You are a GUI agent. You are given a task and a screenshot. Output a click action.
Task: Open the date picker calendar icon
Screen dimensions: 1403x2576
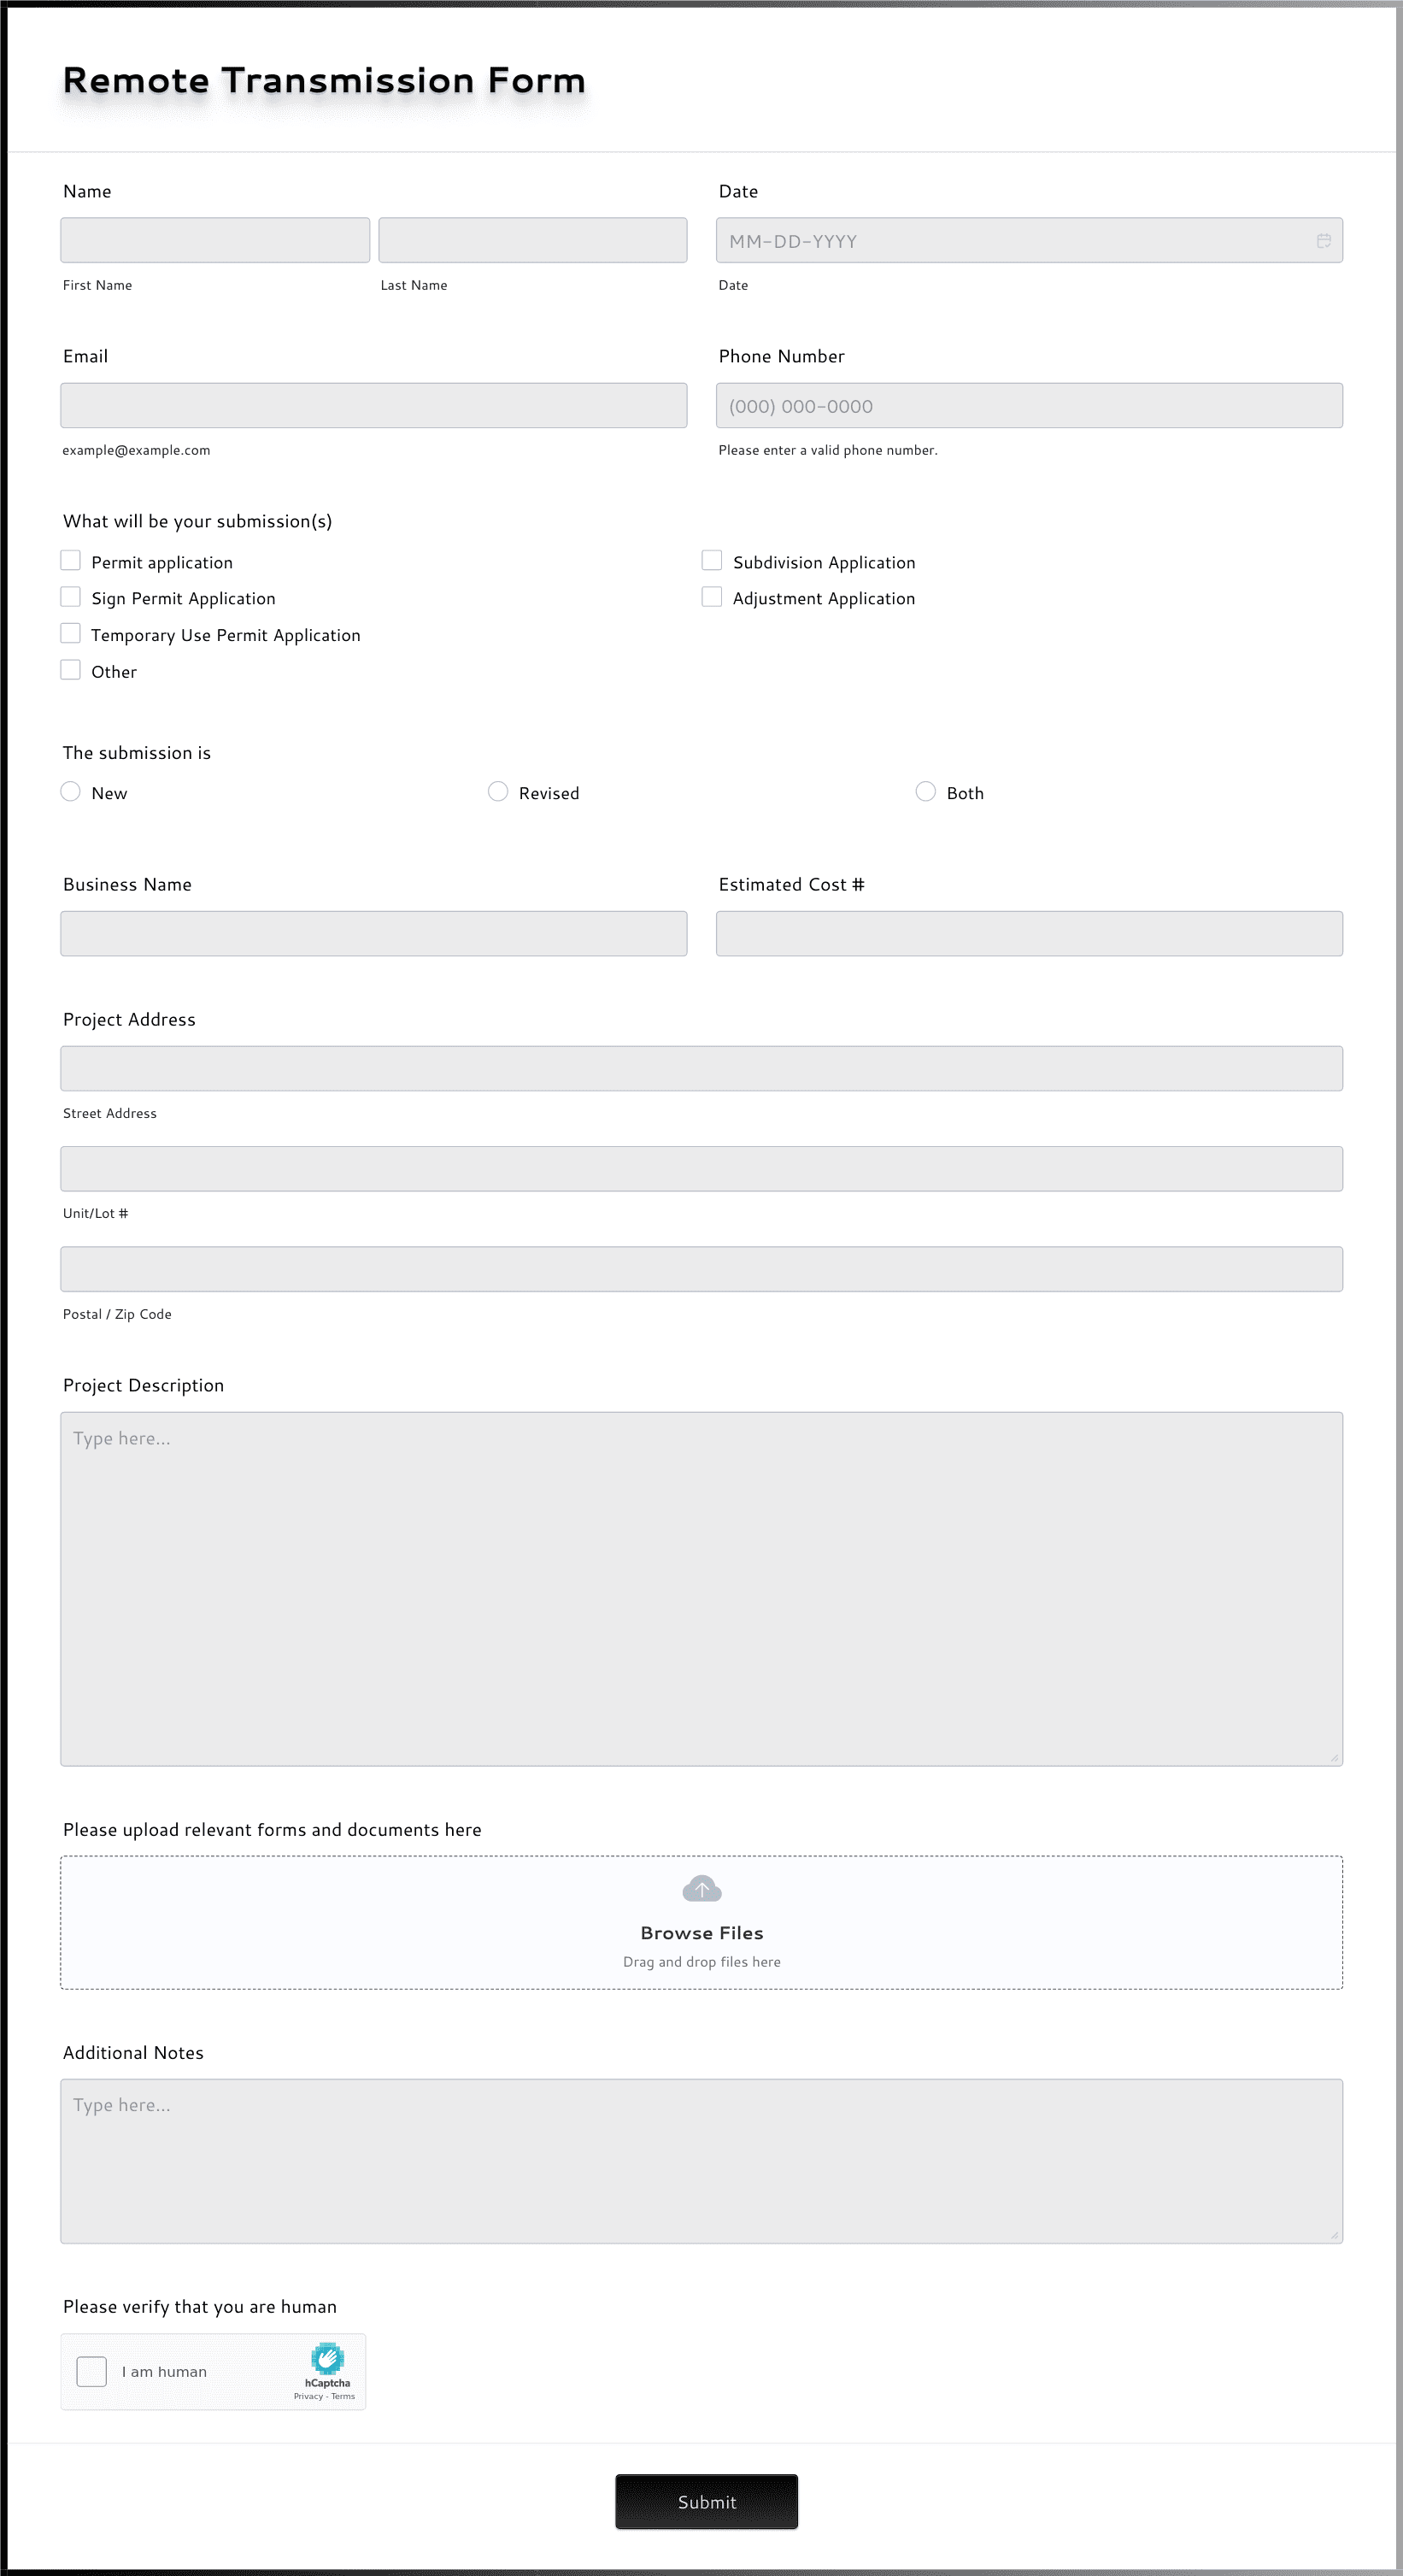(x=1323, y=241)
